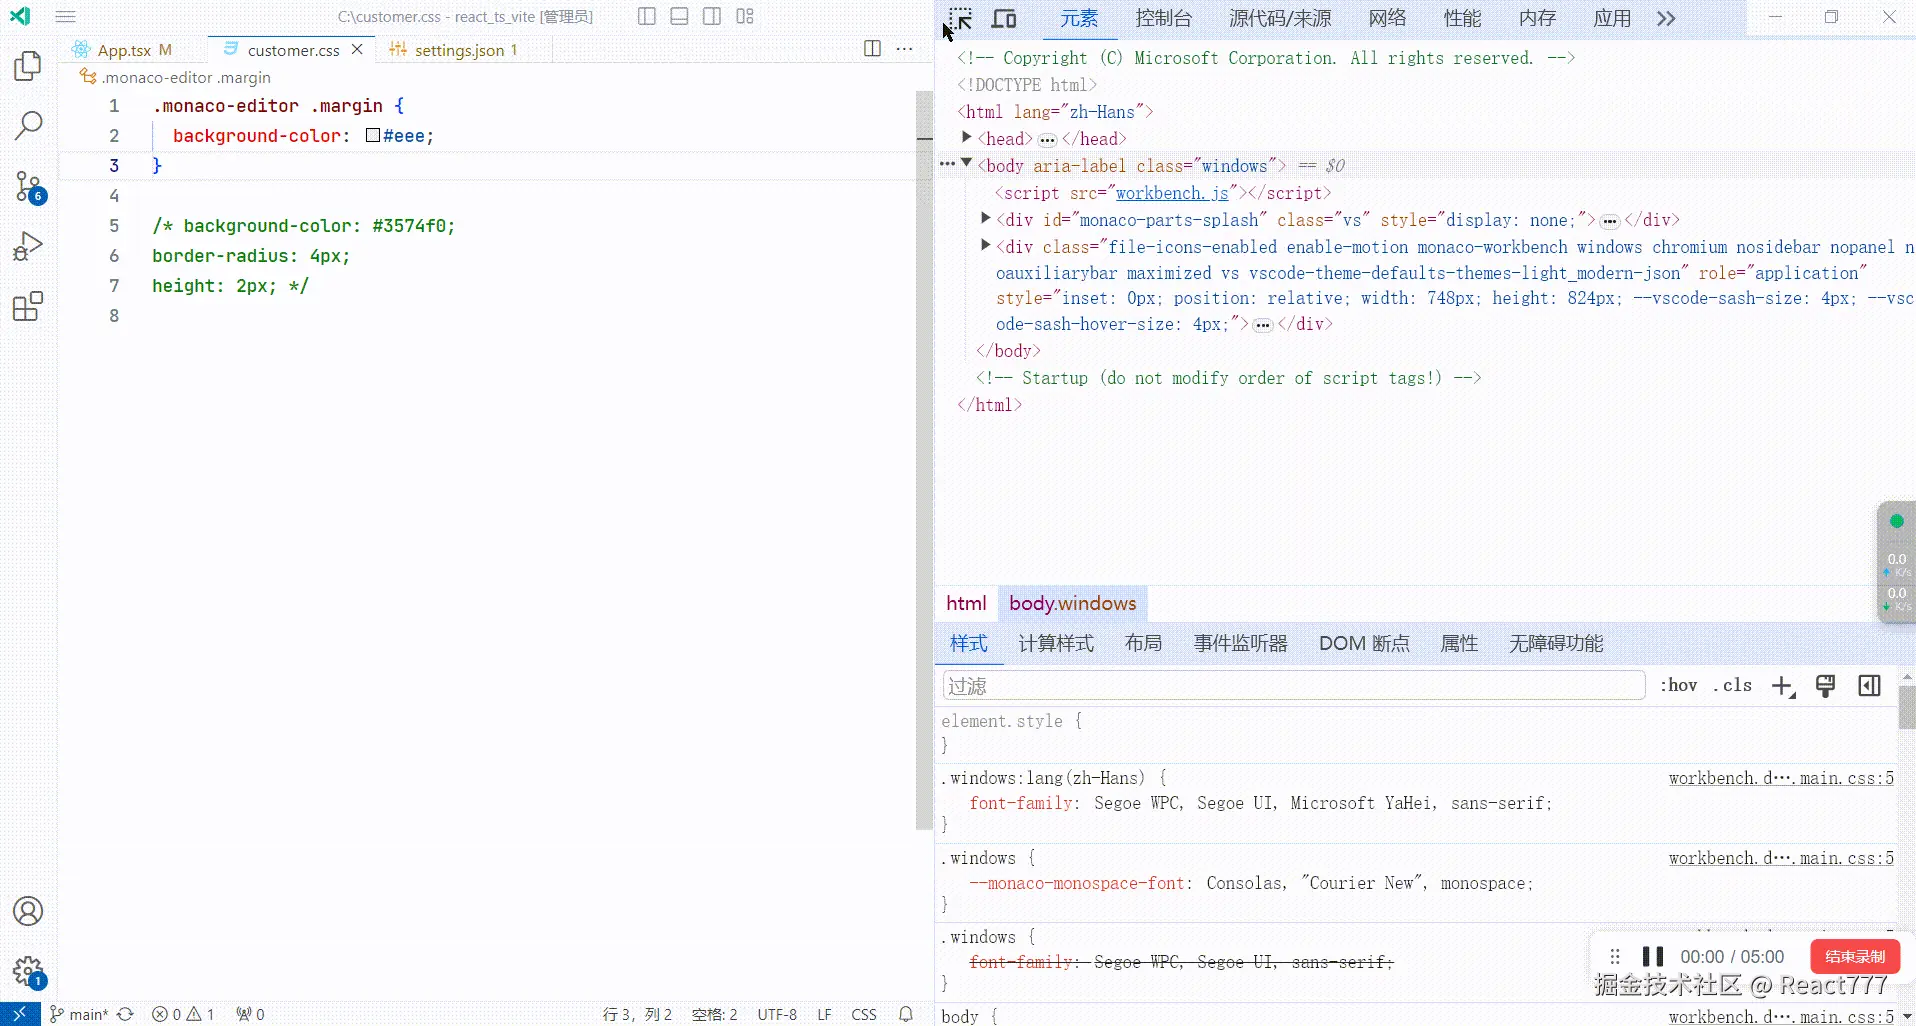This screenshot has height=1026, width=1916.
Task: Expand the monaco-parts-splash div node
Action: pyautogui.click(x=986, y=218)
